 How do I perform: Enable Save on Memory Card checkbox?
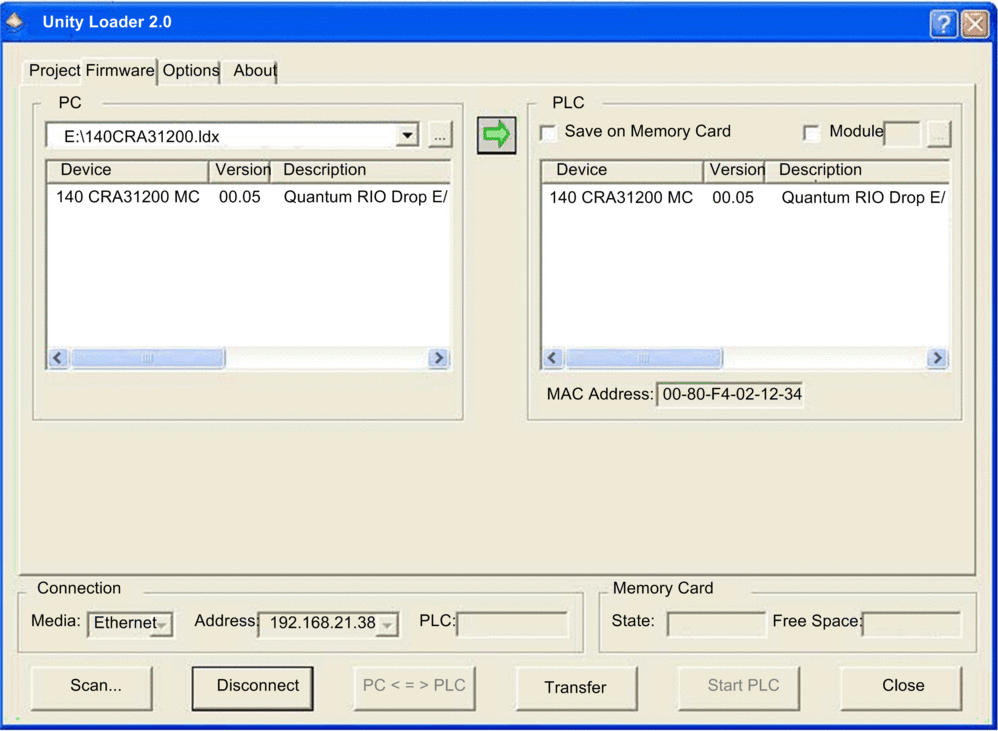coord(547,132)
